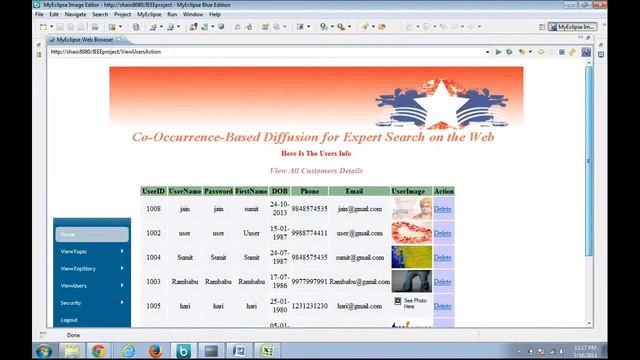Click the dark globe icon in toolbar
640x360 pixels.
(221, 27)
